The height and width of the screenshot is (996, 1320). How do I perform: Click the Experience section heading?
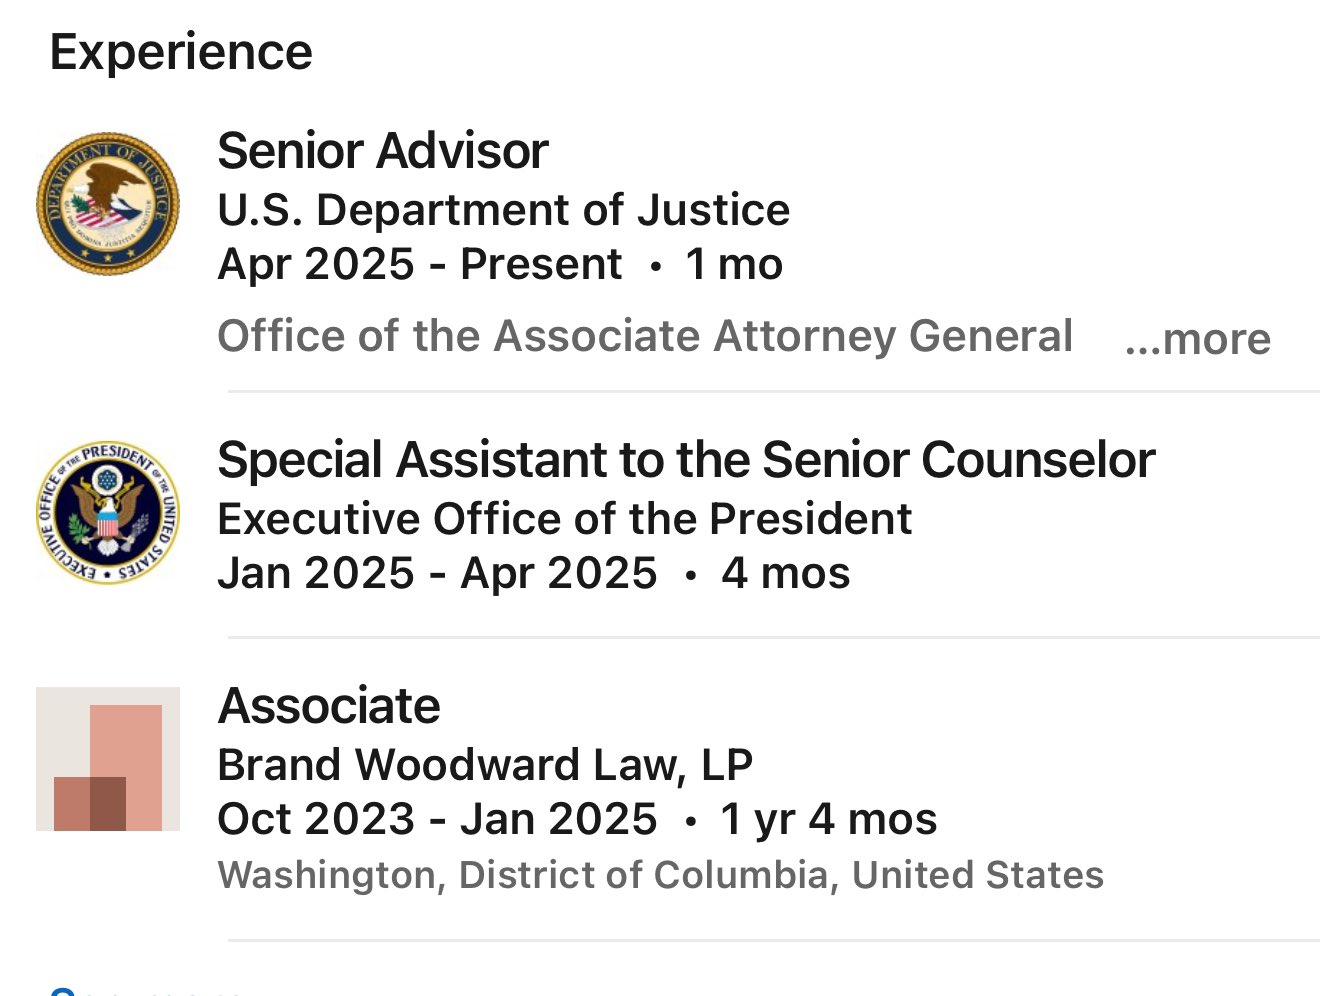coord(182,51)
